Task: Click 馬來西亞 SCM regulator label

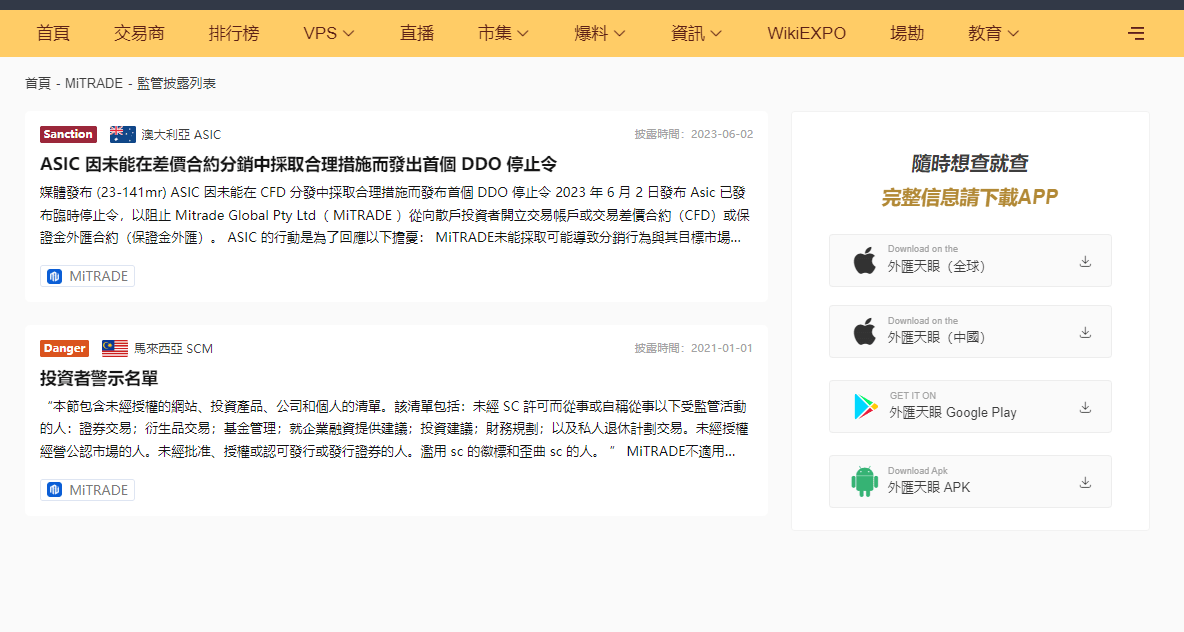Action: [174, 348]
